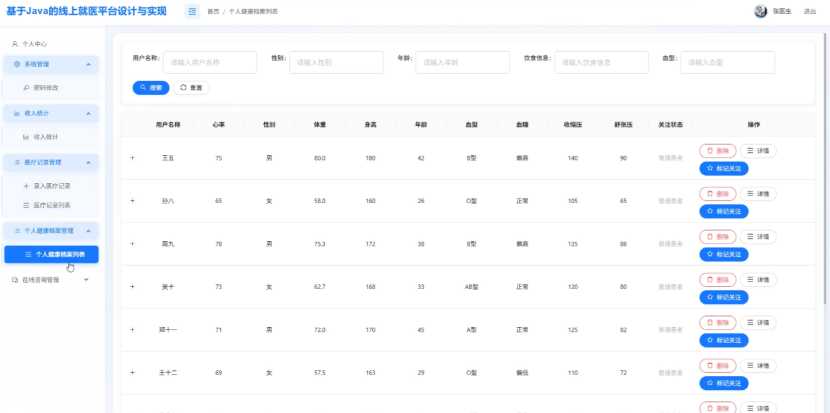Click the AB型 blood type cell

coord(471,287)
